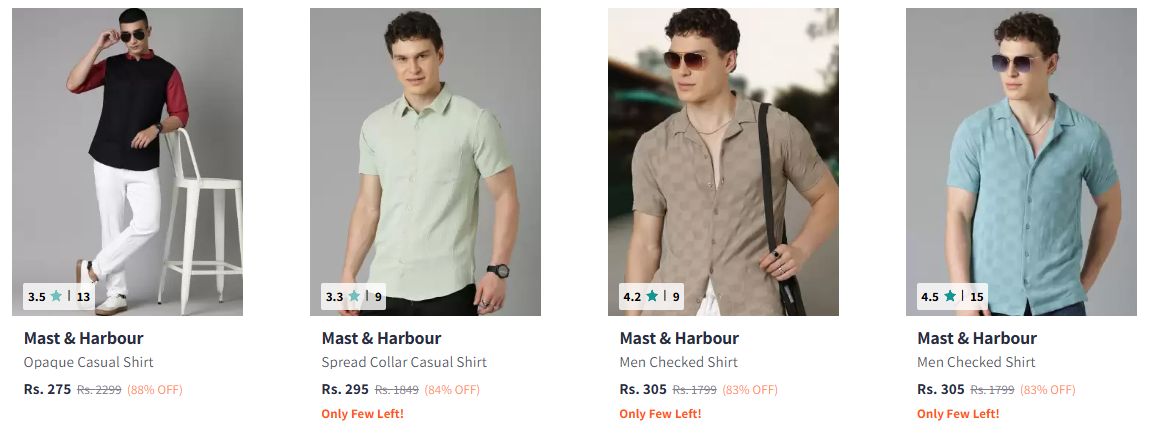Click the 88% OFF discount label

pyautogui.click(x=155, y=390)
